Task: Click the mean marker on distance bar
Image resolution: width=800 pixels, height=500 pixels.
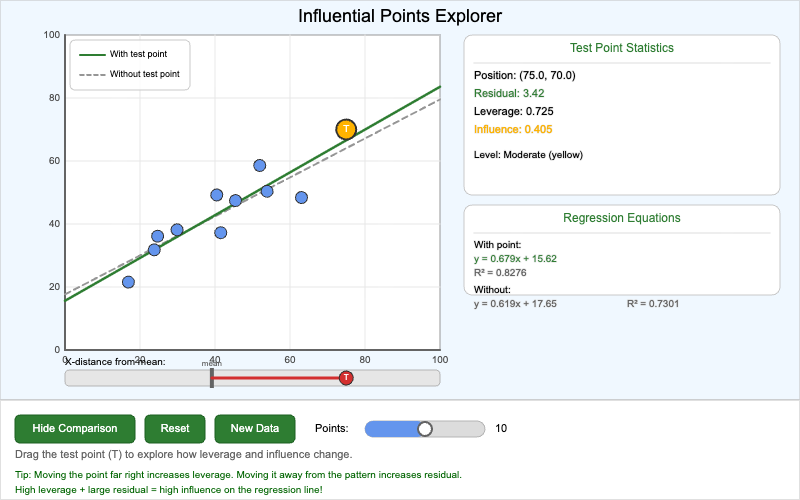Action: click(x=212, y=378)
